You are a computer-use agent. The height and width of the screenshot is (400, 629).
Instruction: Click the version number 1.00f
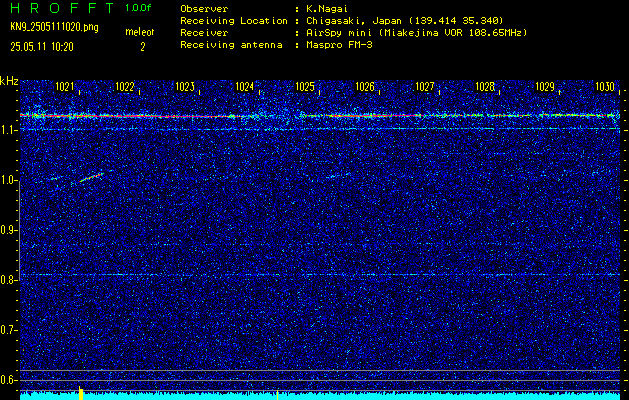[138, 8]
